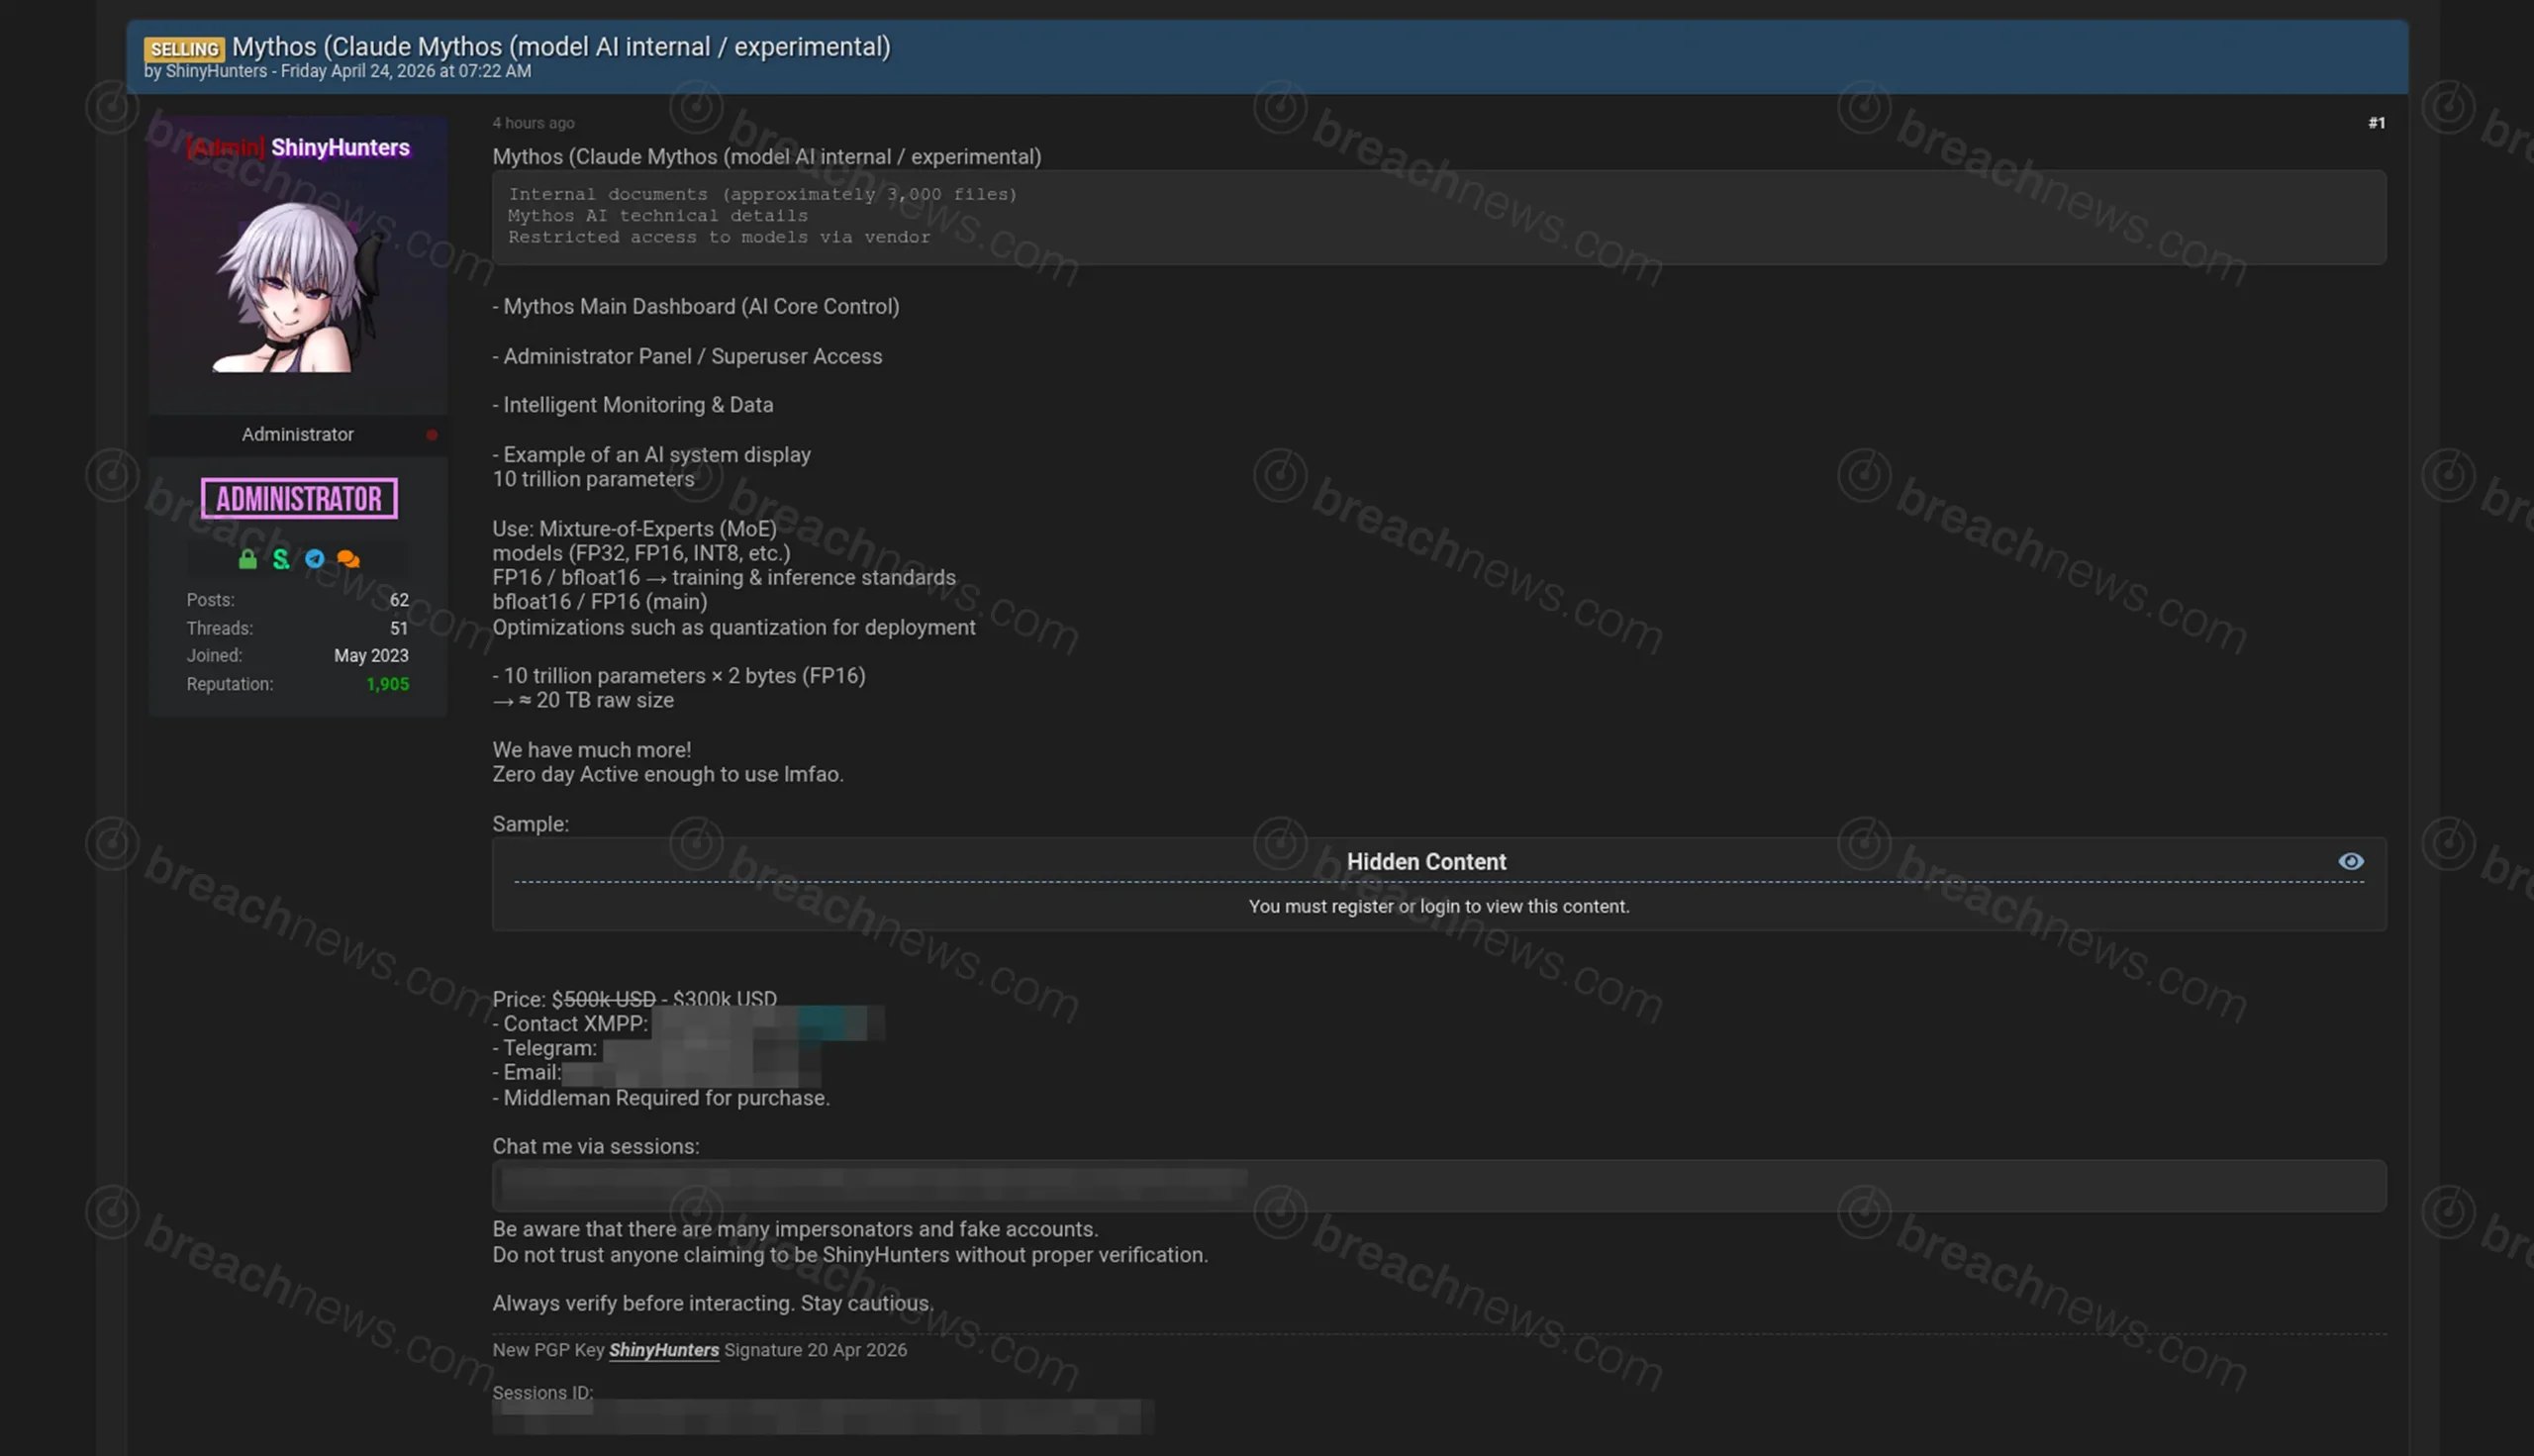Click the #1 post number link
2534x1456 pixels.
pyautogui.click(x=2376, y=123)
